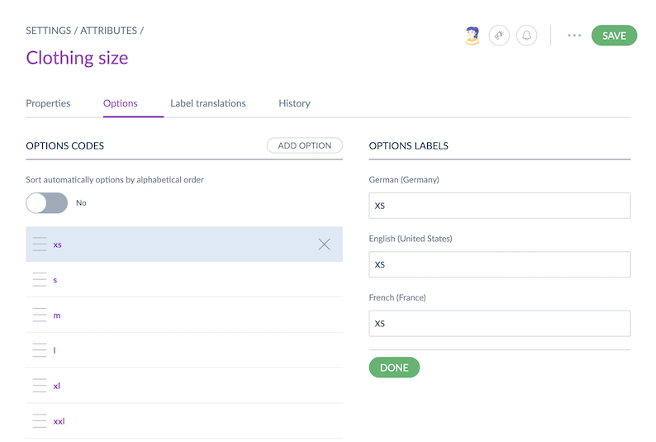Click the user avatar icon
This screenshot has height=442, width=656.
coord(473,36)
